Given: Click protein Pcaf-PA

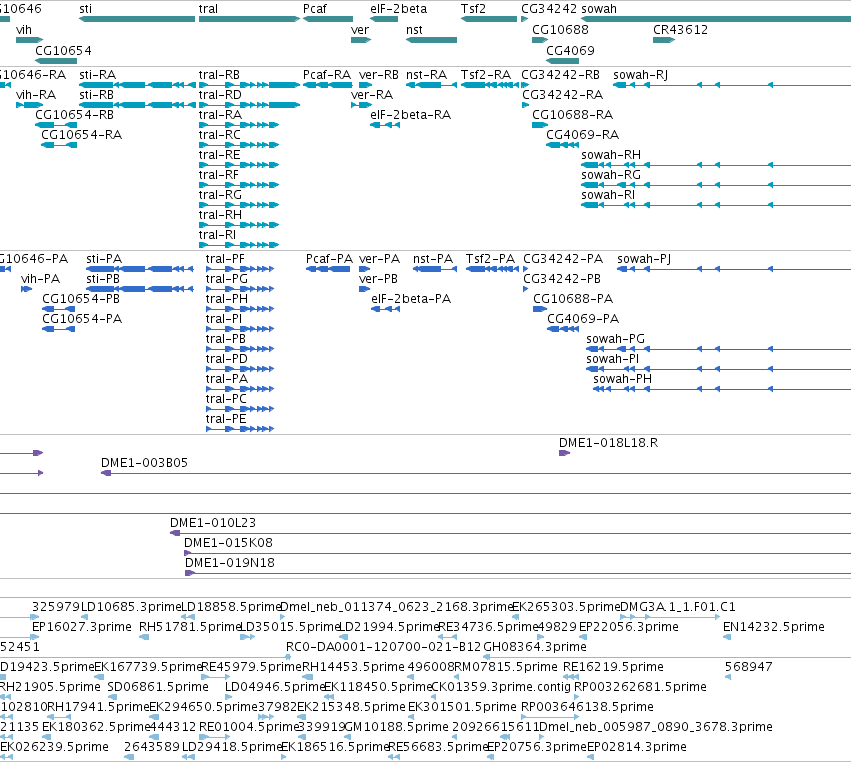Looking at the screenshot, I should click(x=328, y=269).
